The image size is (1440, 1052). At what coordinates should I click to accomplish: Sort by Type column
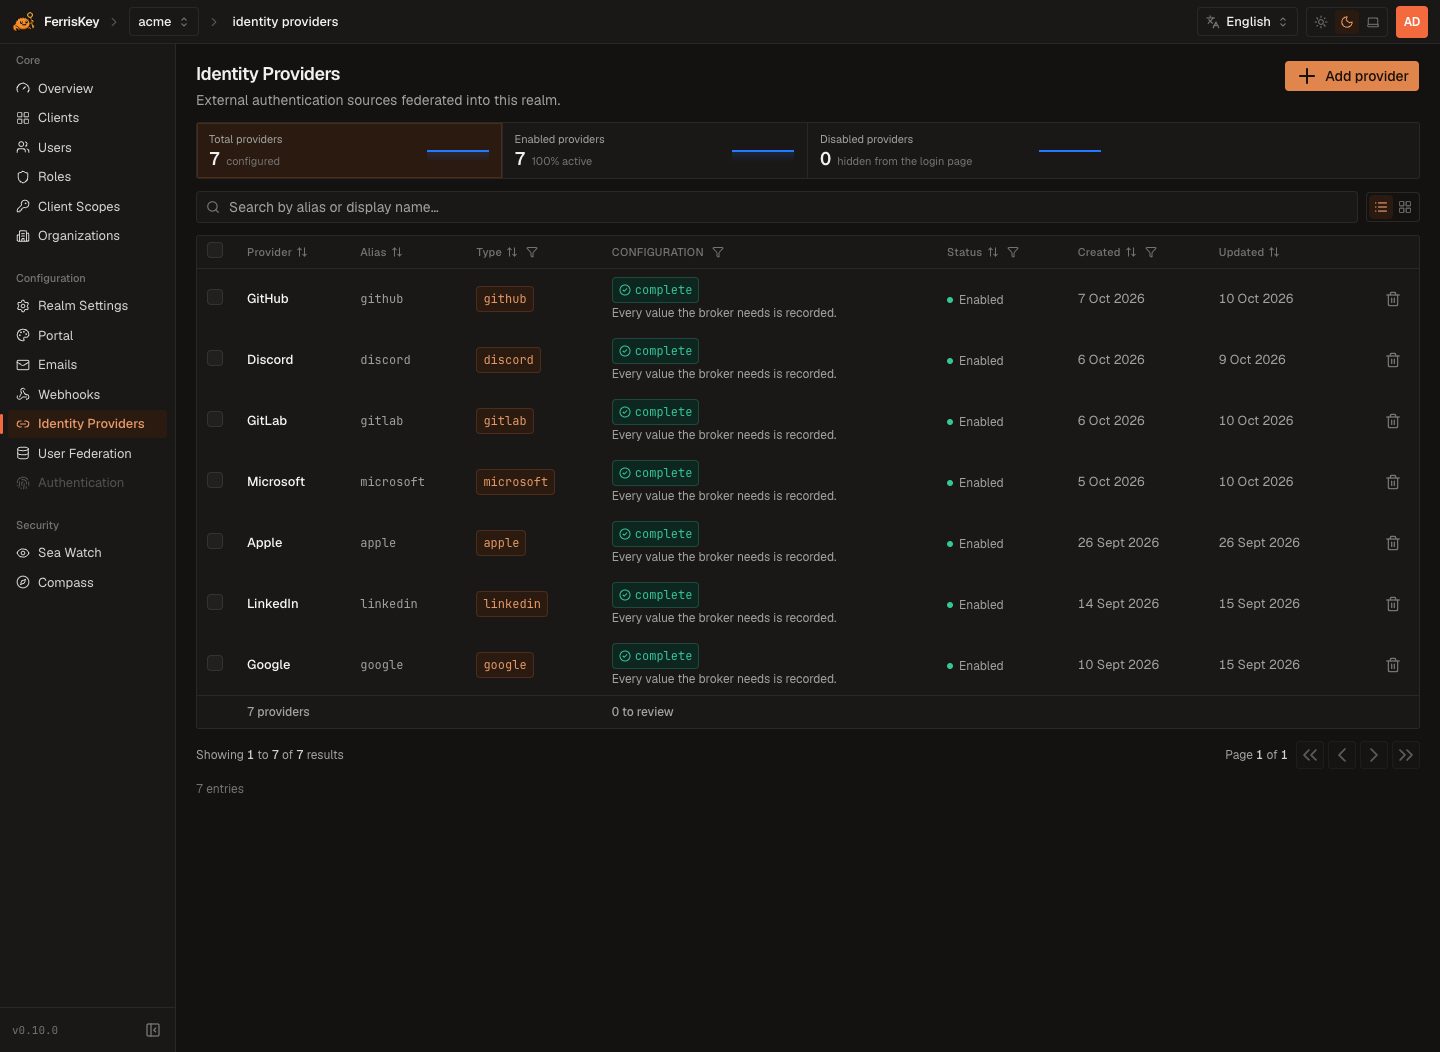coord(497,252)
